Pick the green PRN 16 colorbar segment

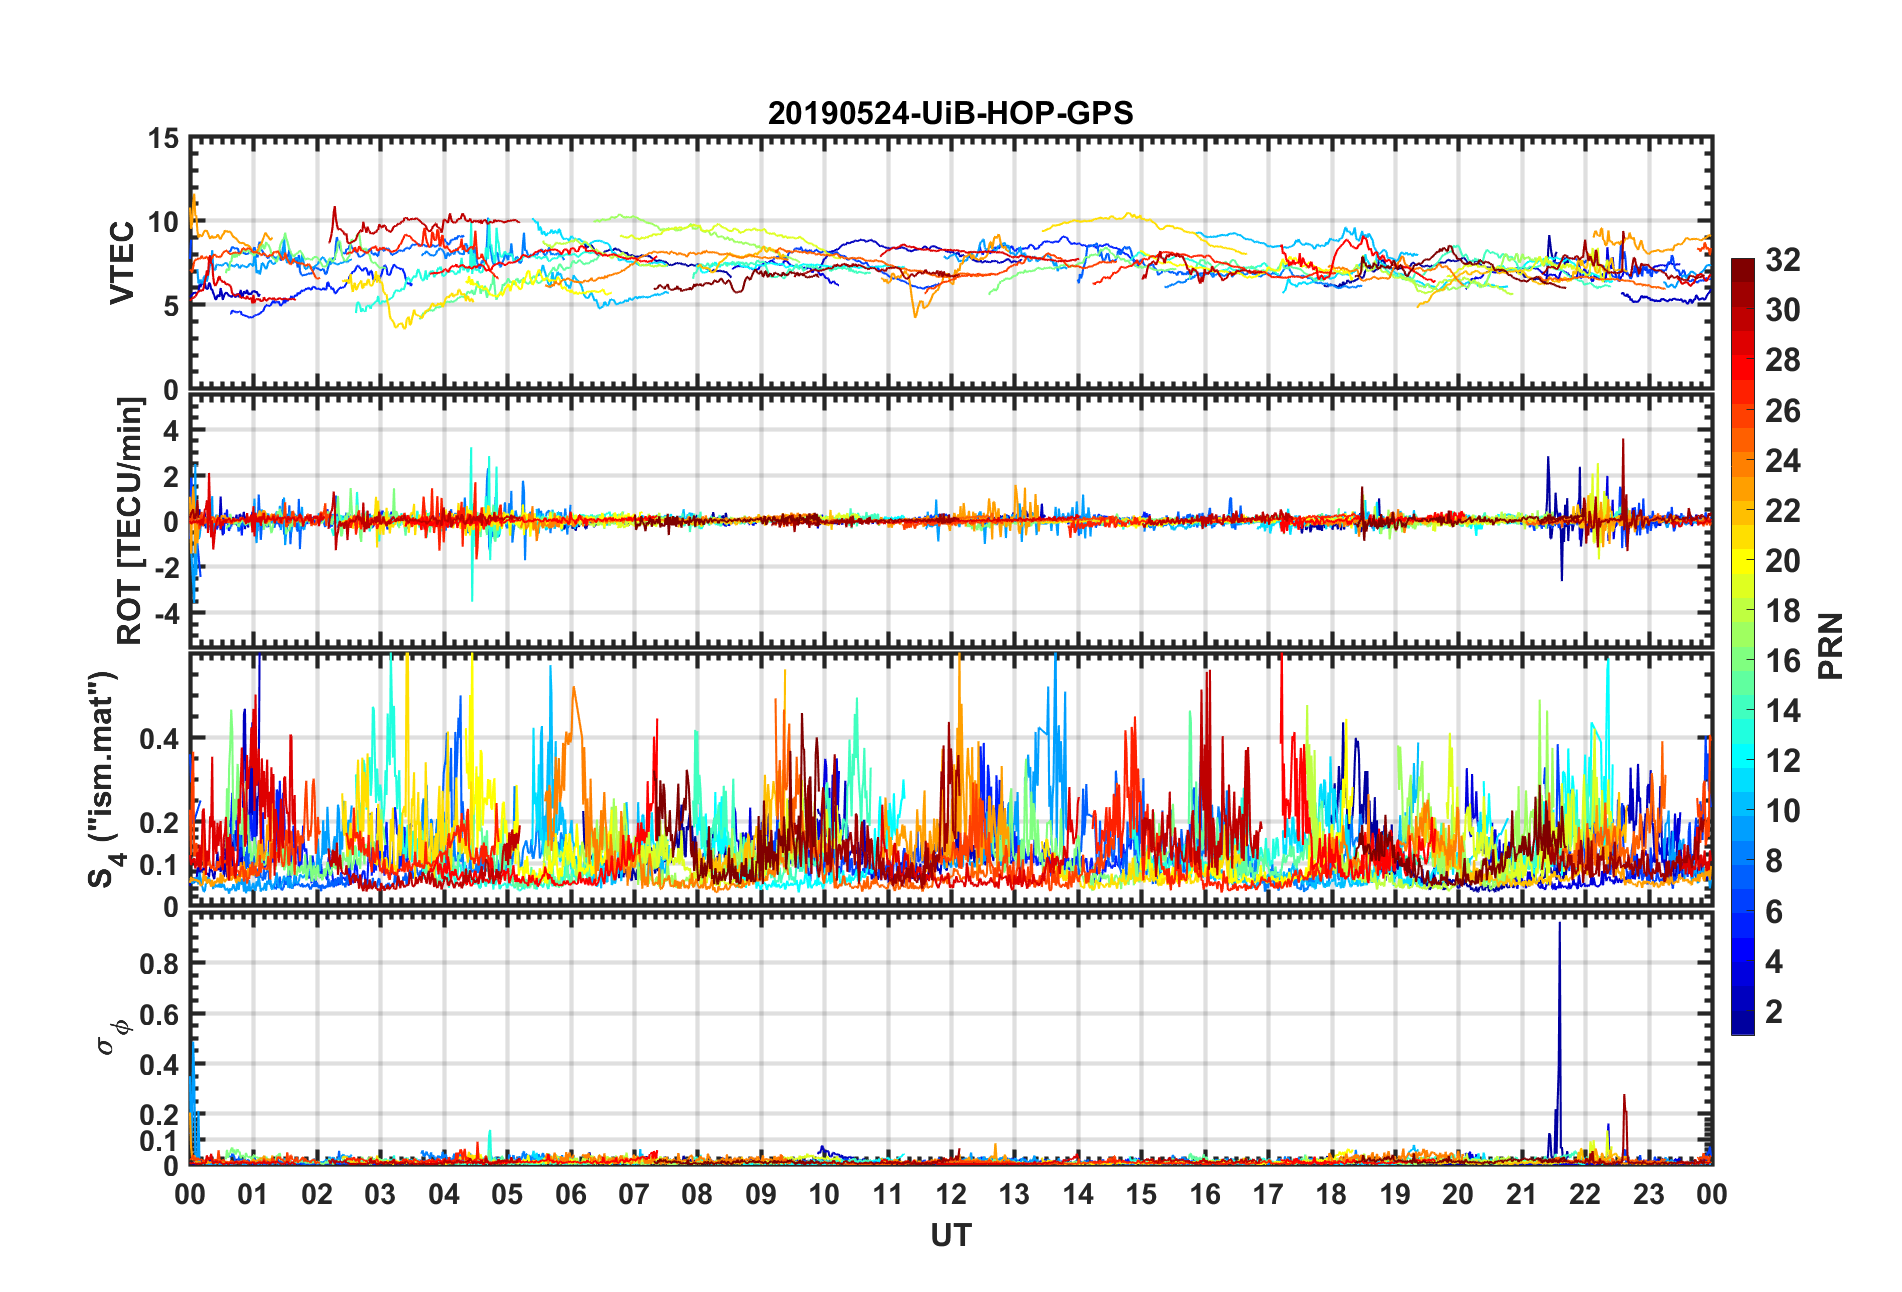click(1742, 659)
